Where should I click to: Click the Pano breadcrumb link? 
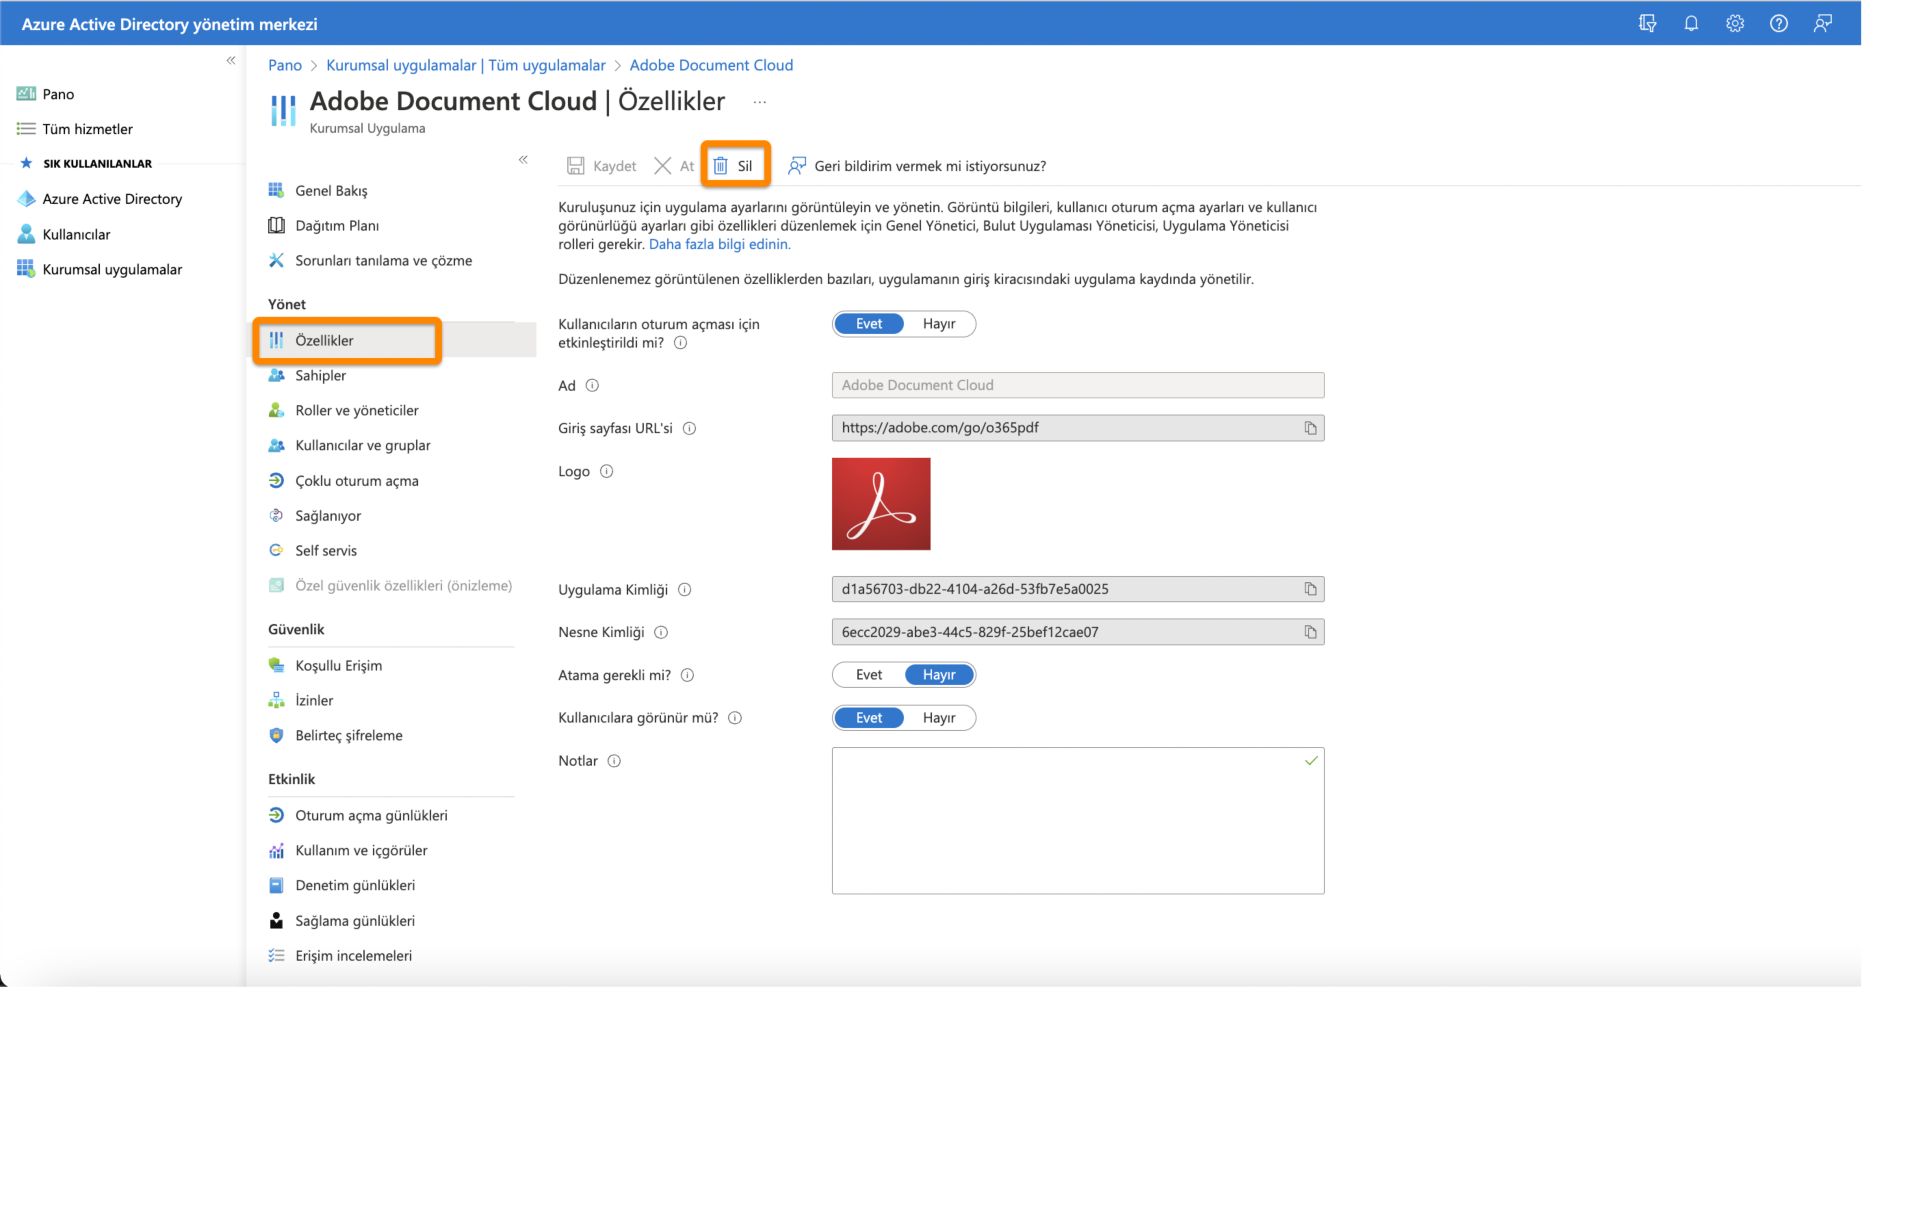[285, 65]
